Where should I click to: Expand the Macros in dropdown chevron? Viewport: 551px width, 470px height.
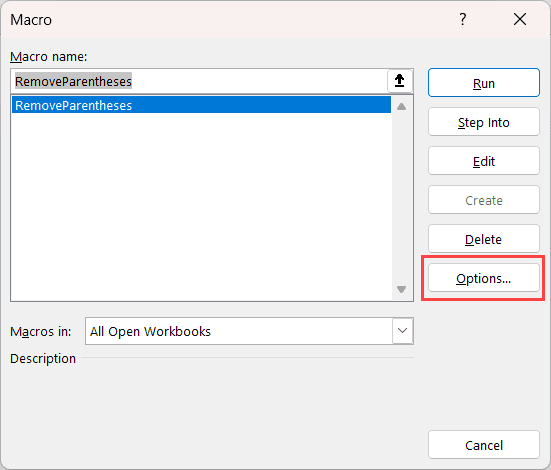click(402, 331)
